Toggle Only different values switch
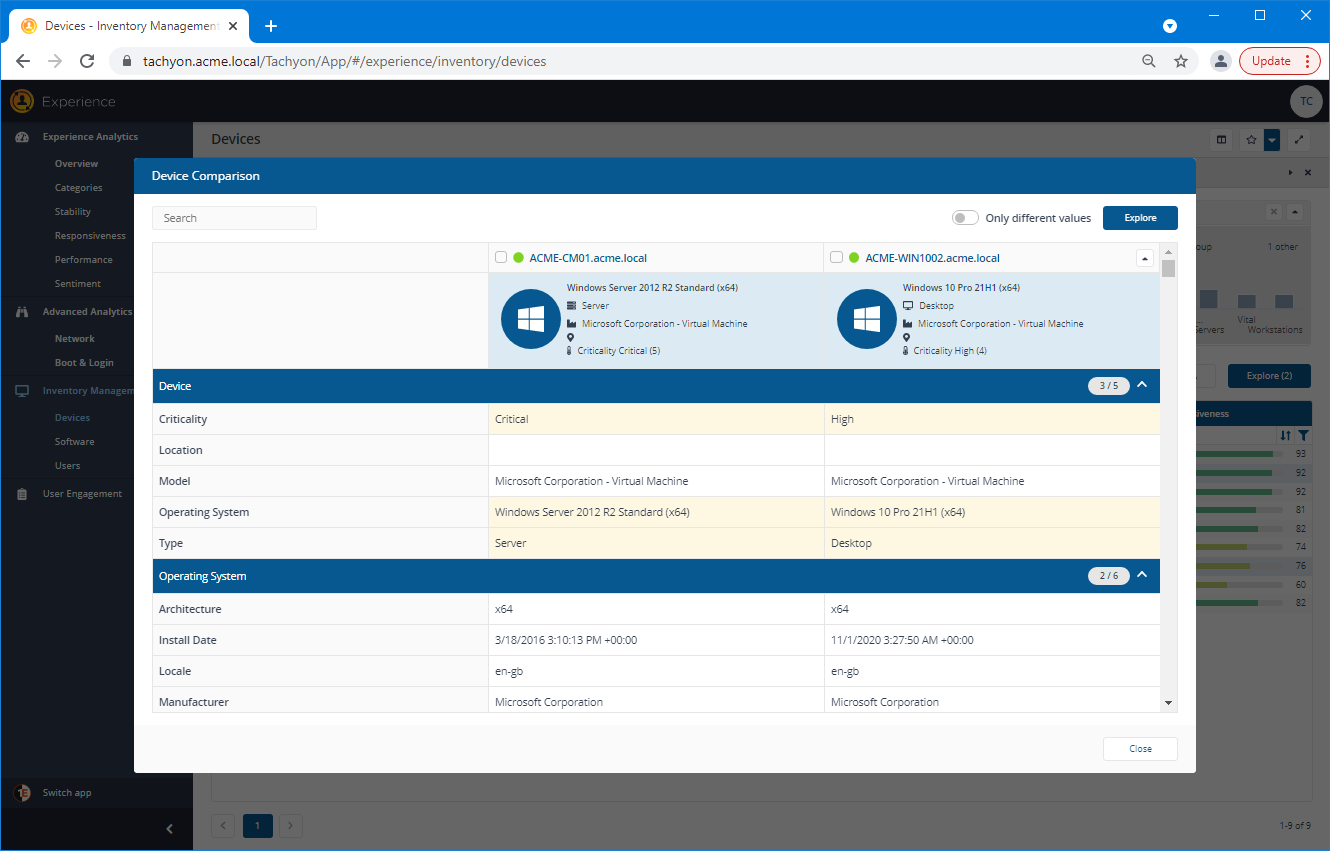 tap(965, 218)
